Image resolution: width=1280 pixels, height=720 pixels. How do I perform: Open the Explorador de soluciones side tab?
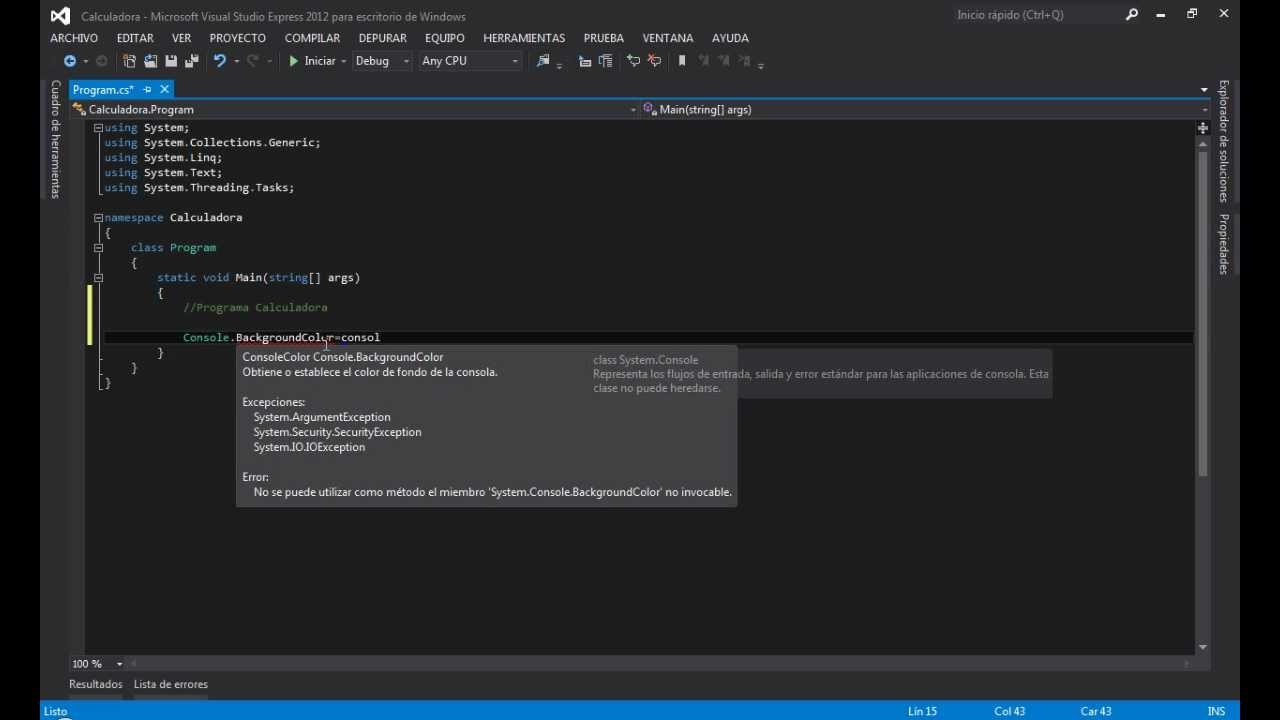1223,141
